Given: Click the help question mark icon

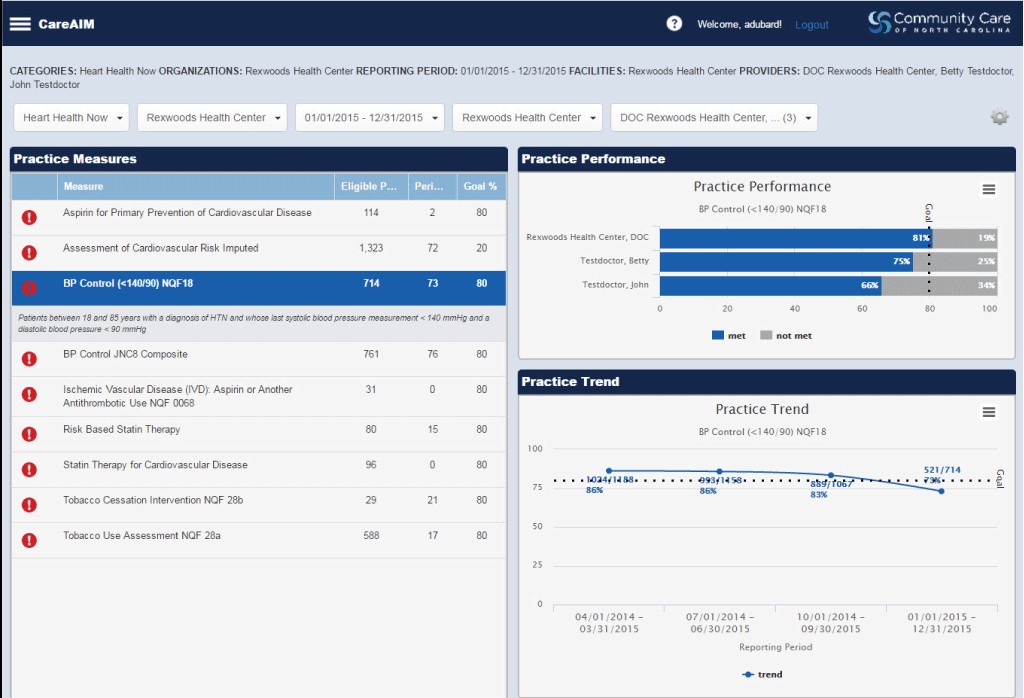Looking at the screenshot, I should pos(674,24).
